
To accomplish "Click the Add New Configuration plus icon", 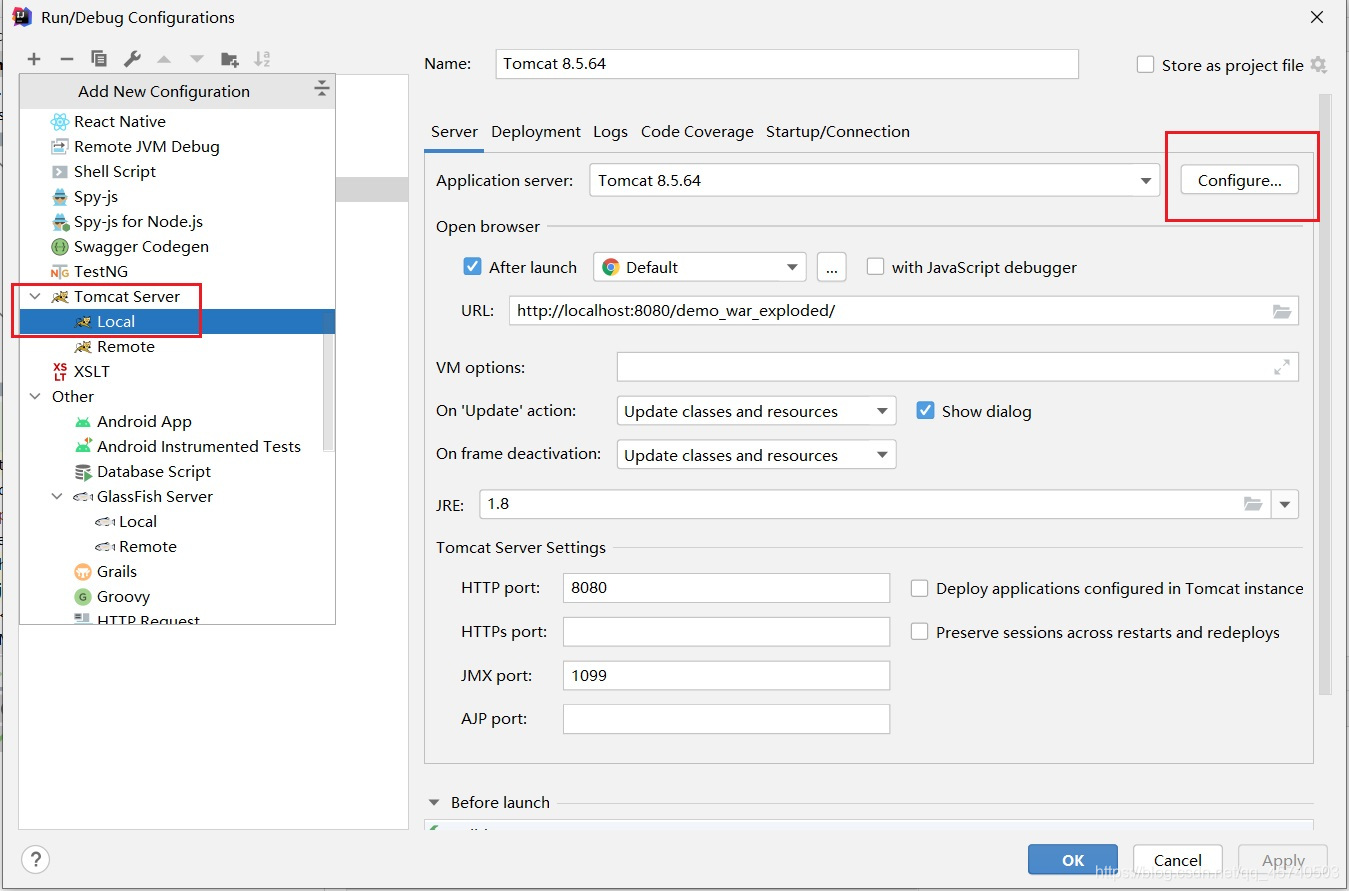I will point(34,59).
